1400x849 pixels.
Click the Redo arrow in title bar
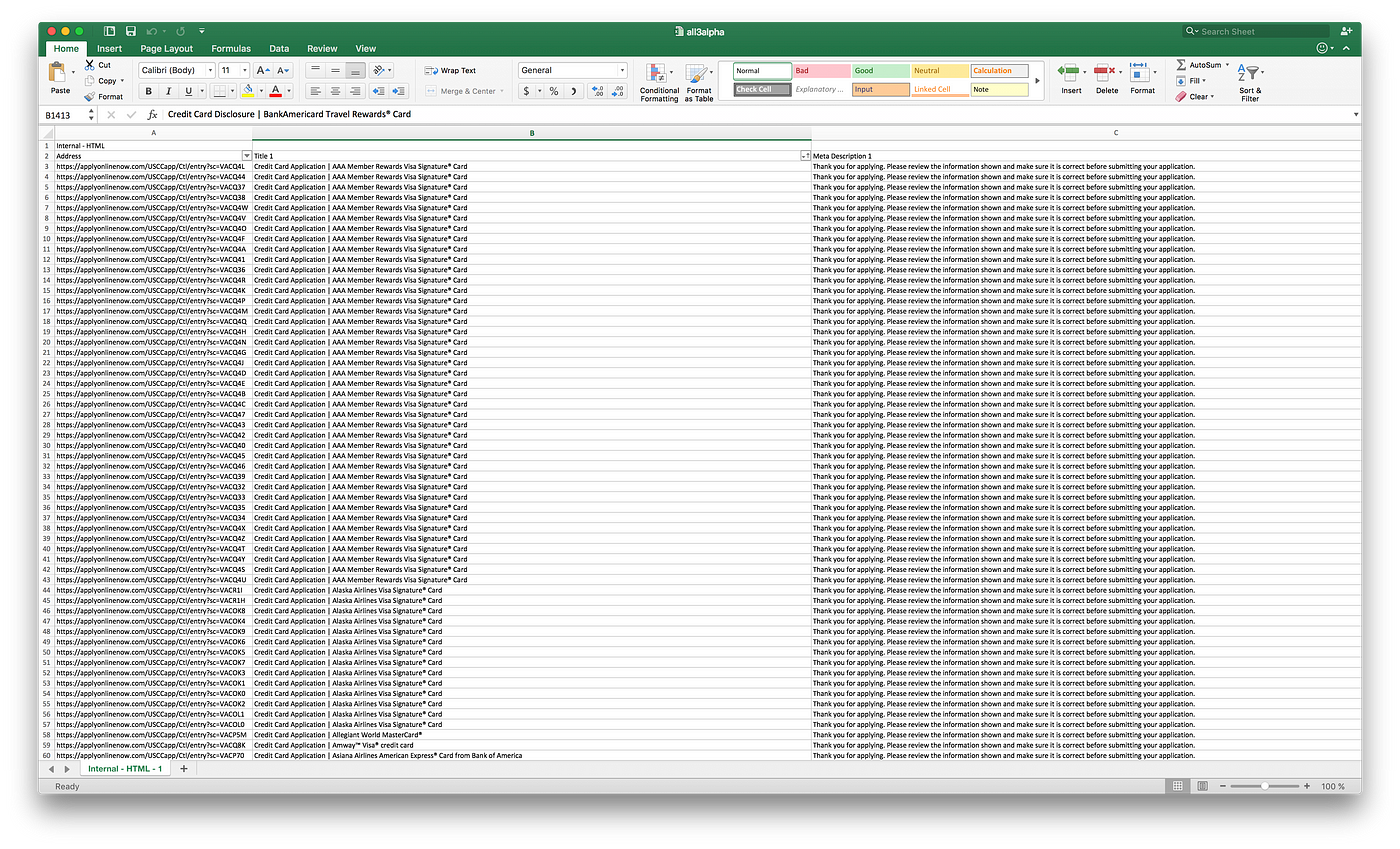(180, 32)
